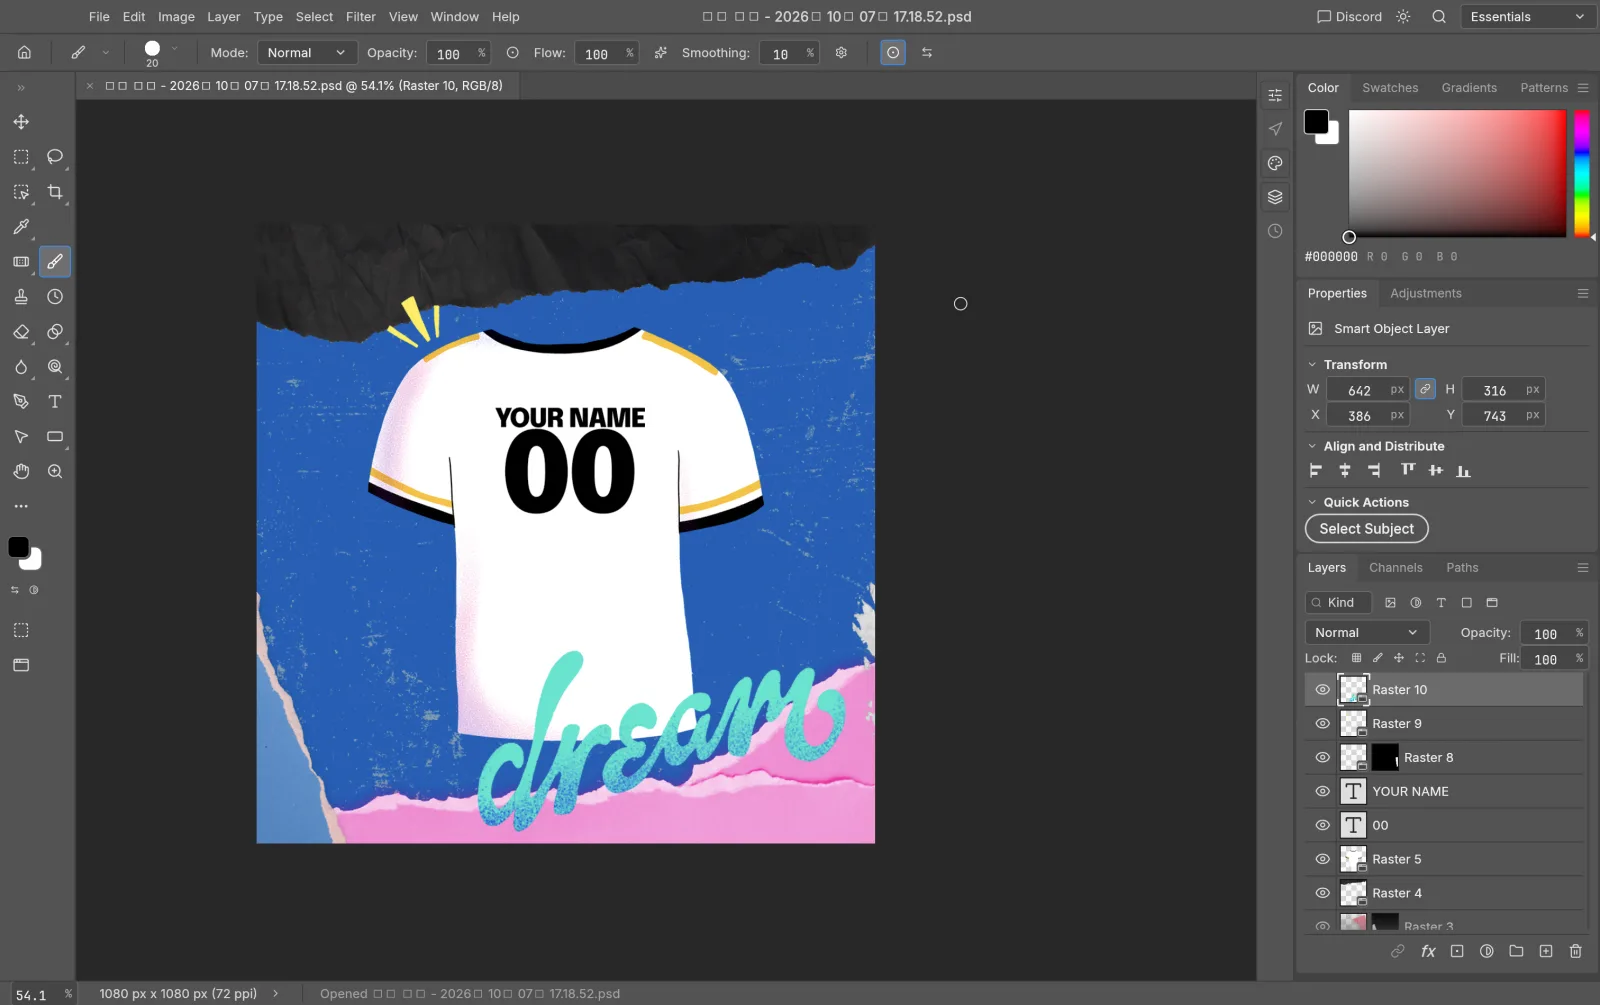Select the Zoom tool
Image resolution: width=1600 pixels, height=1005 pixels.
point(55,471)
